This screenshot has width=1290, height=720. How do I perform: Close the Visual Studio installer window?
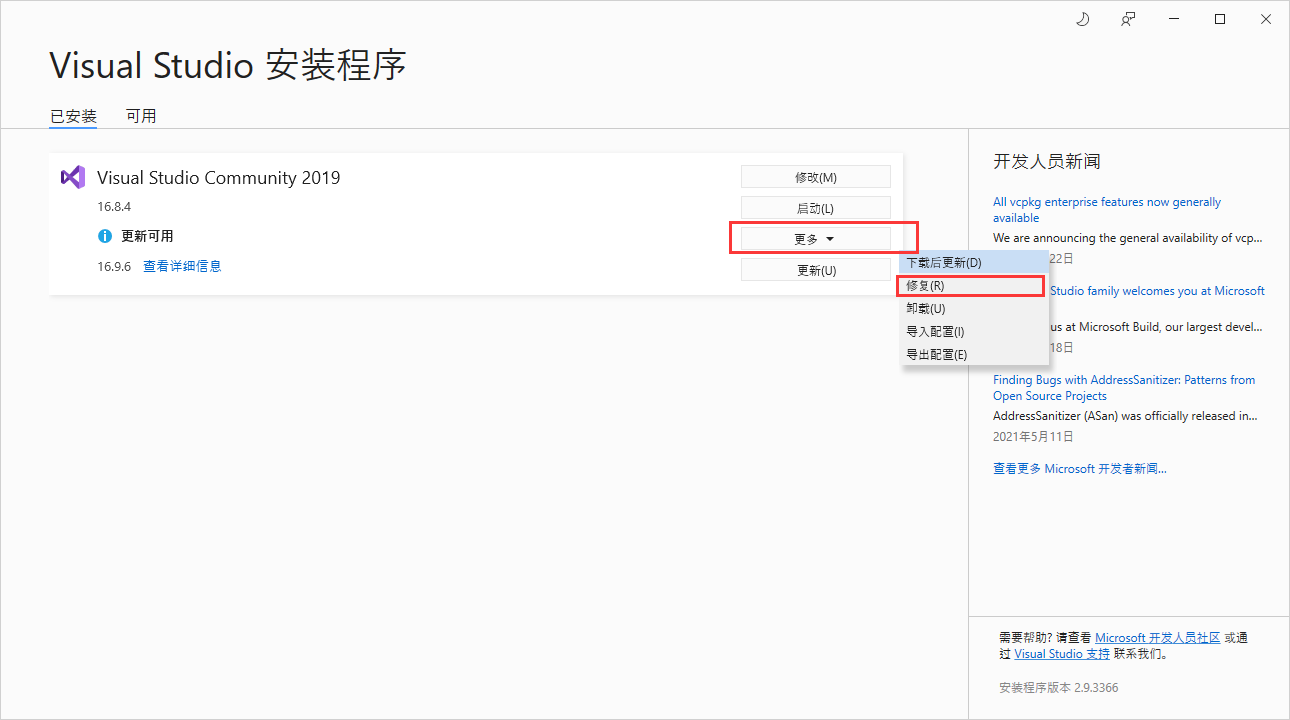tap(1266, 19)
